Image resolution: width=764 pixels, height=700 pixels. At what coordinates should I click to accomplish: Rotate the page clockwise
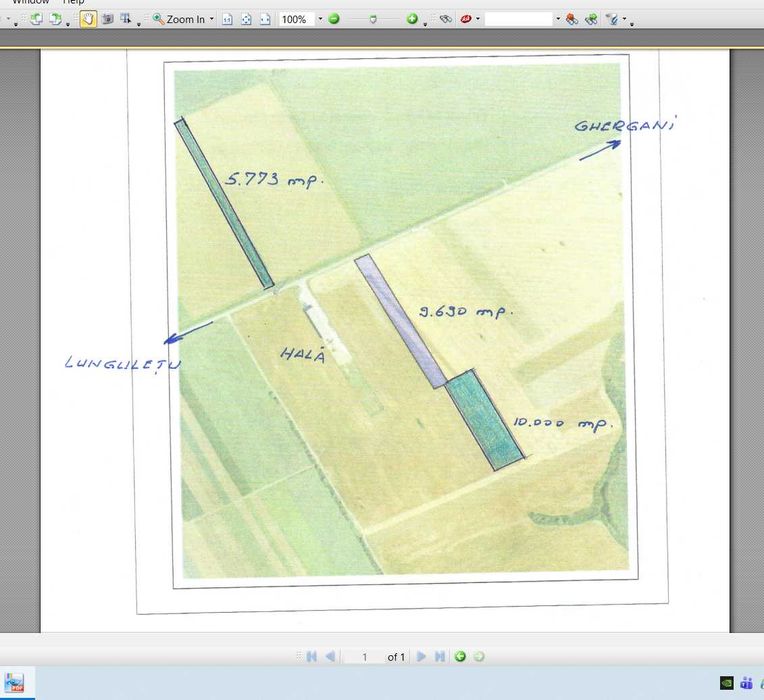tap(56, 19)
